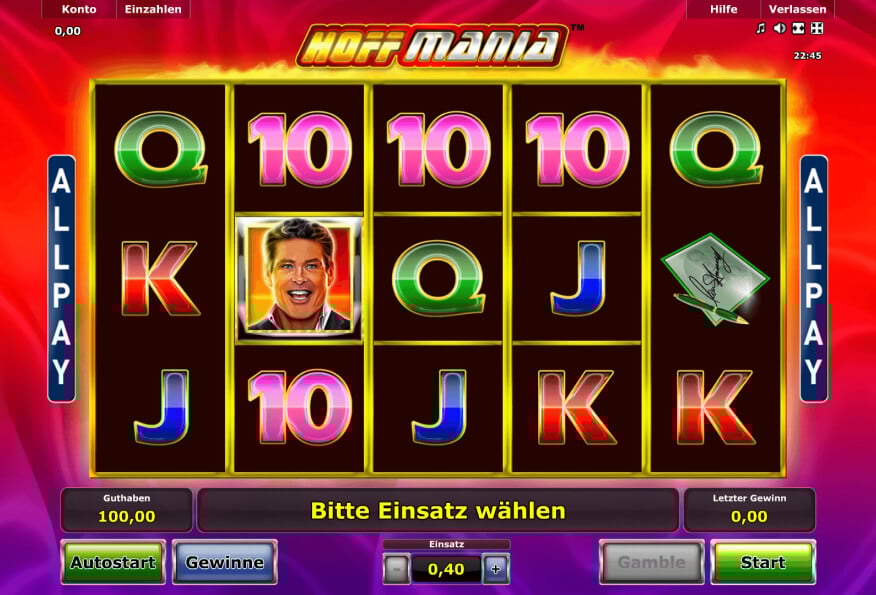This screenshot has height=595, width=876.
Task: Click the green Q on the first reel
Action: tap(161, 149)
